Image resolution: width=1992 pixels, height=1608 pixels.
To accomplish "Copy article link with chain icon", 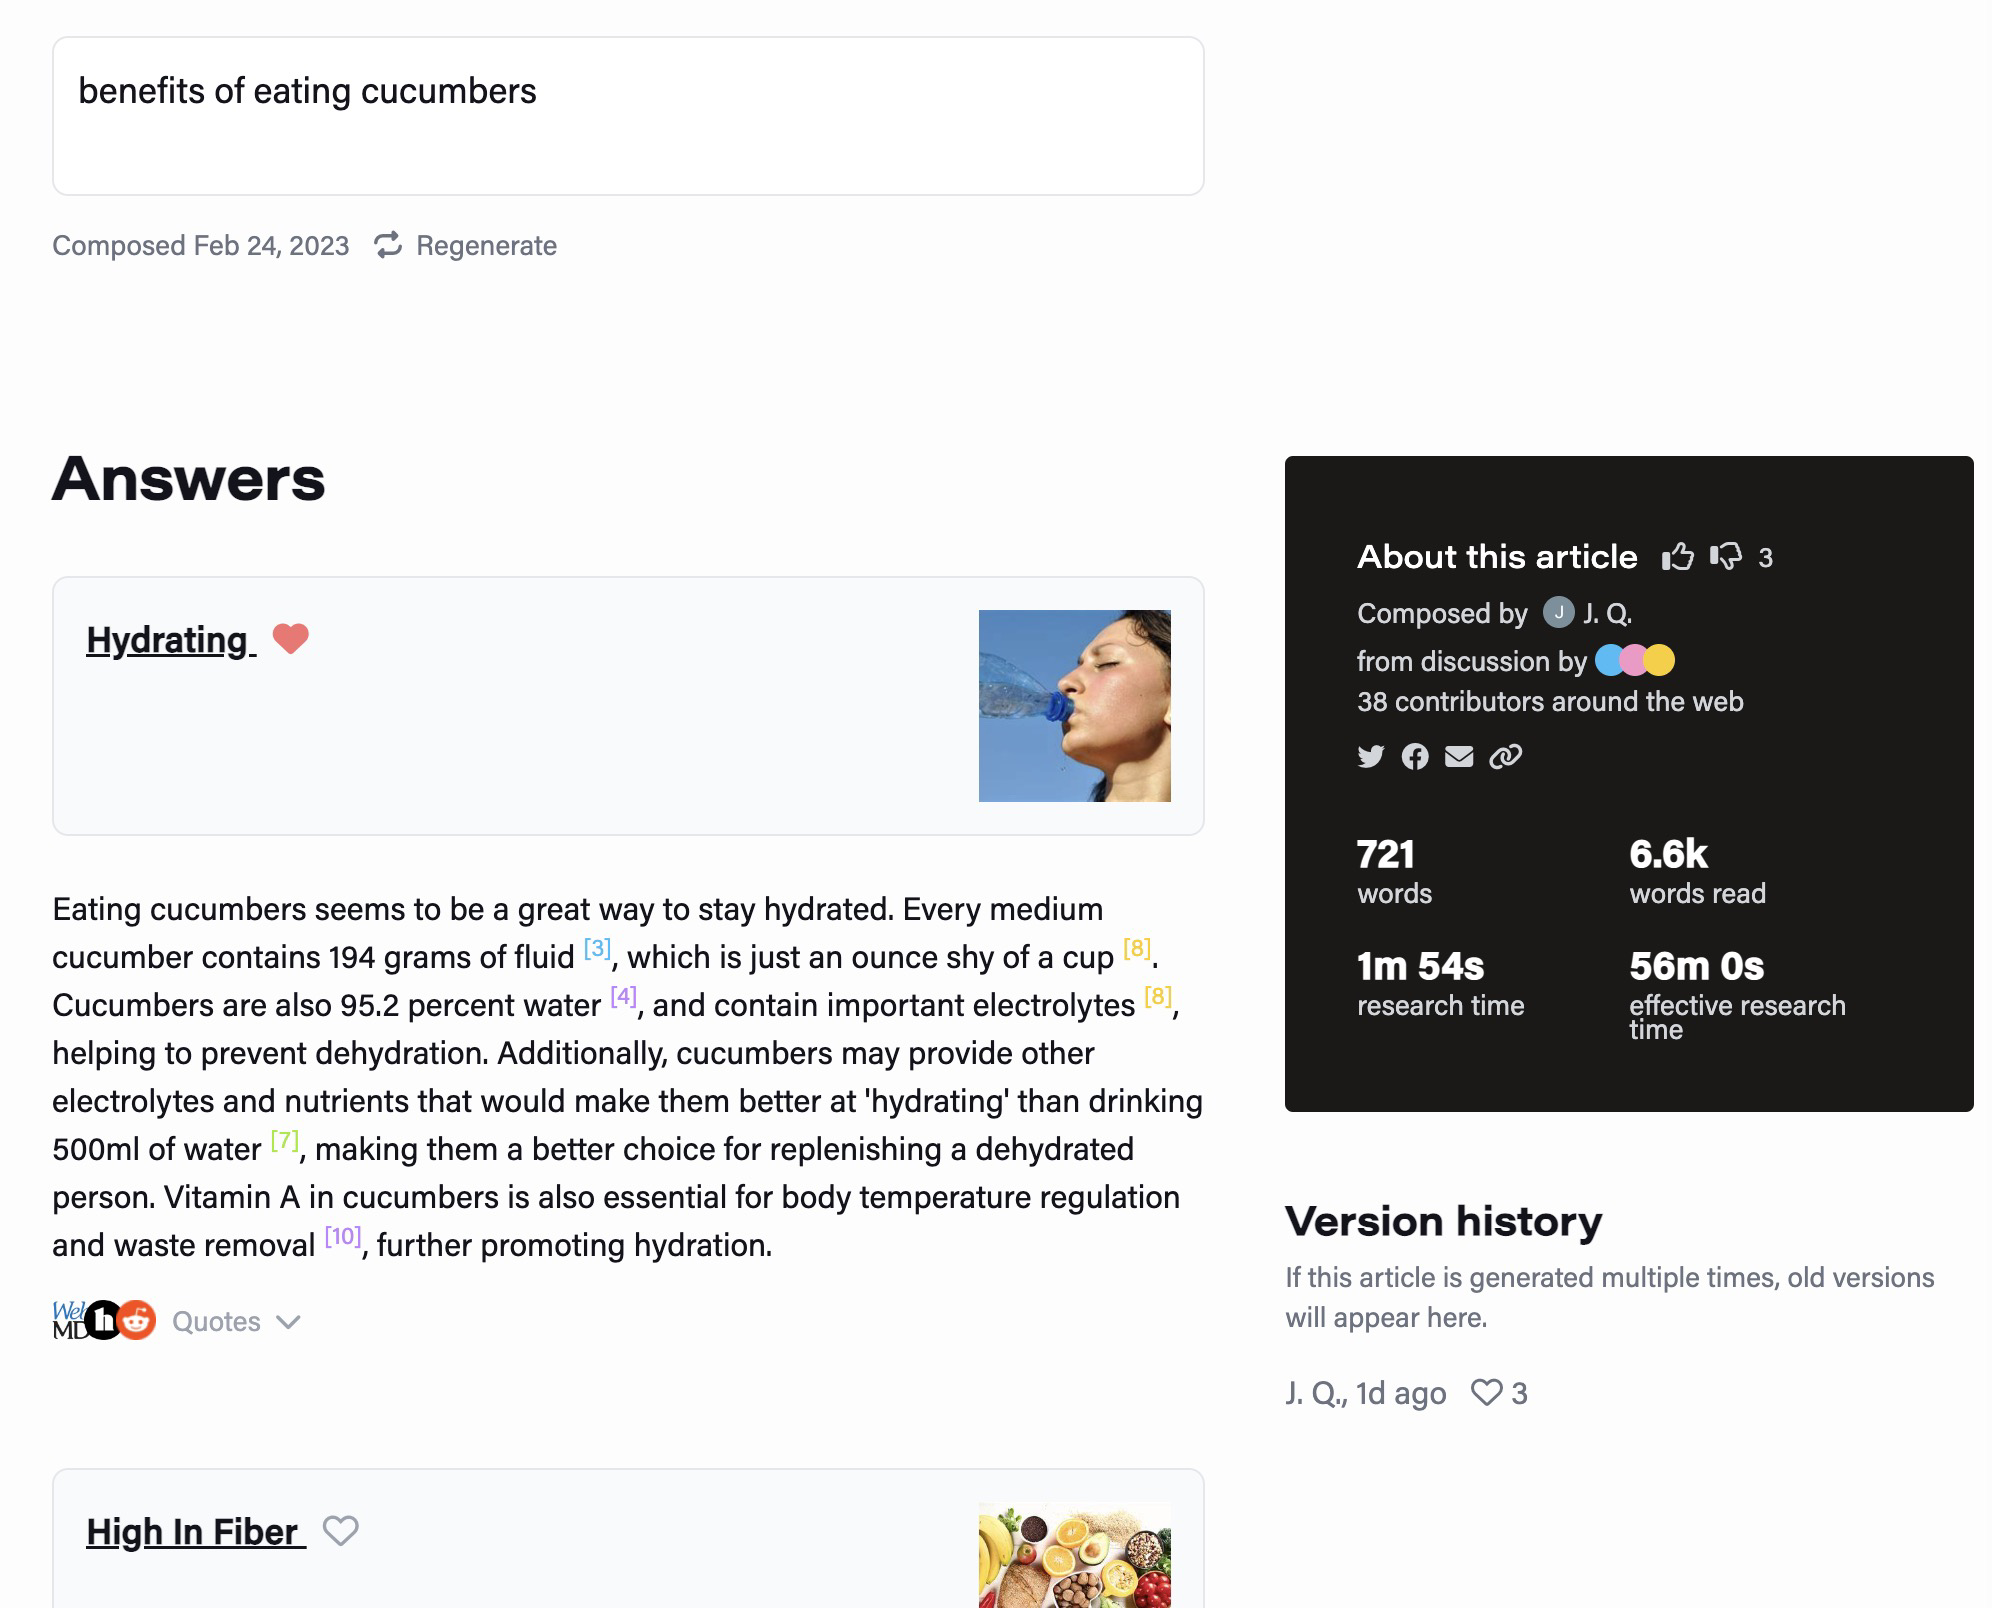I will 1506,756.
